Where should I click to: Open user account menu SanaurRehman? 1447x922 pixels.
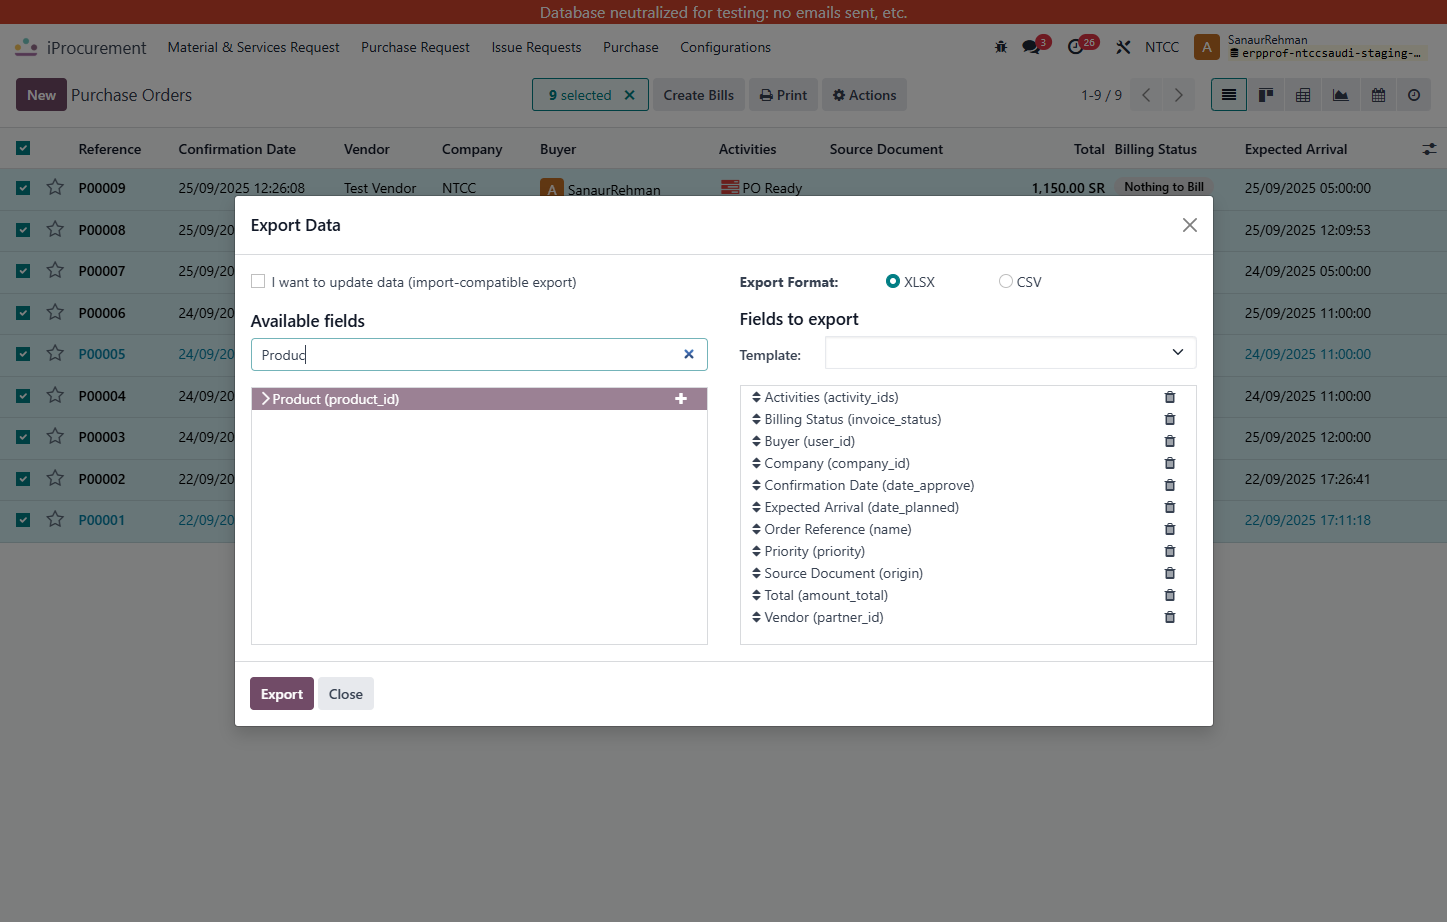pos(1310,47)
